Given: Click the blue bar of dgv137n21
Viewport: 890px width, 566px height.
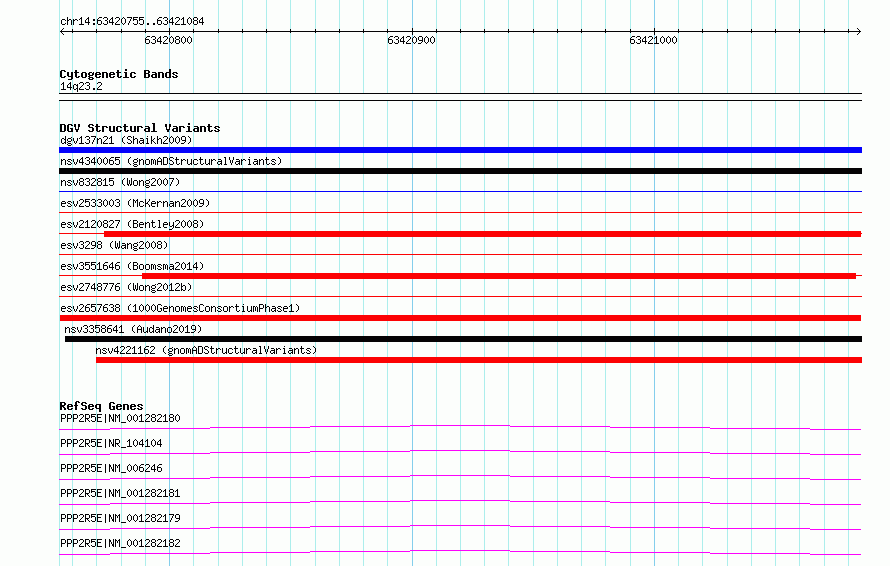Looking at the screenshot, I should click(460, 150).
